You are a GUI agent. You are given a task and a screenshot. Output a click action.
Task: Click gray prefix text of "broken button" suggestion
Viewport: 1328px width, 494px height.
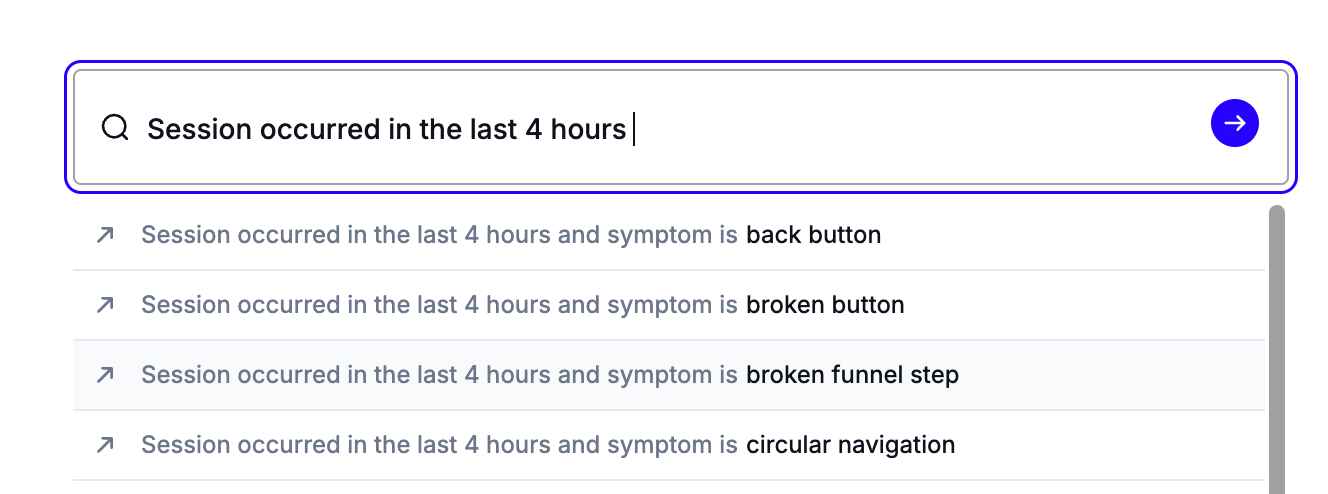tap(440, 306)
